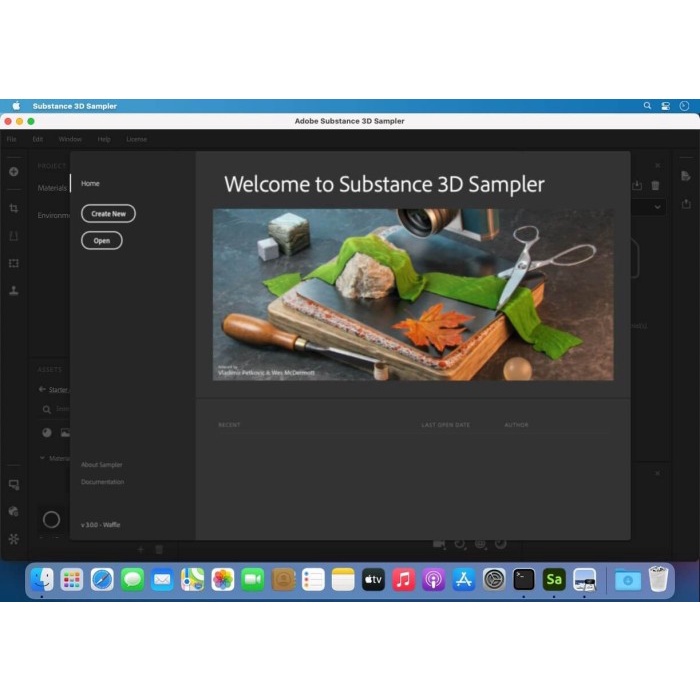The height and width of the screenshot is (700, 700).
Task: Expand the dropdown chevron in right panel
Action: 658,207
